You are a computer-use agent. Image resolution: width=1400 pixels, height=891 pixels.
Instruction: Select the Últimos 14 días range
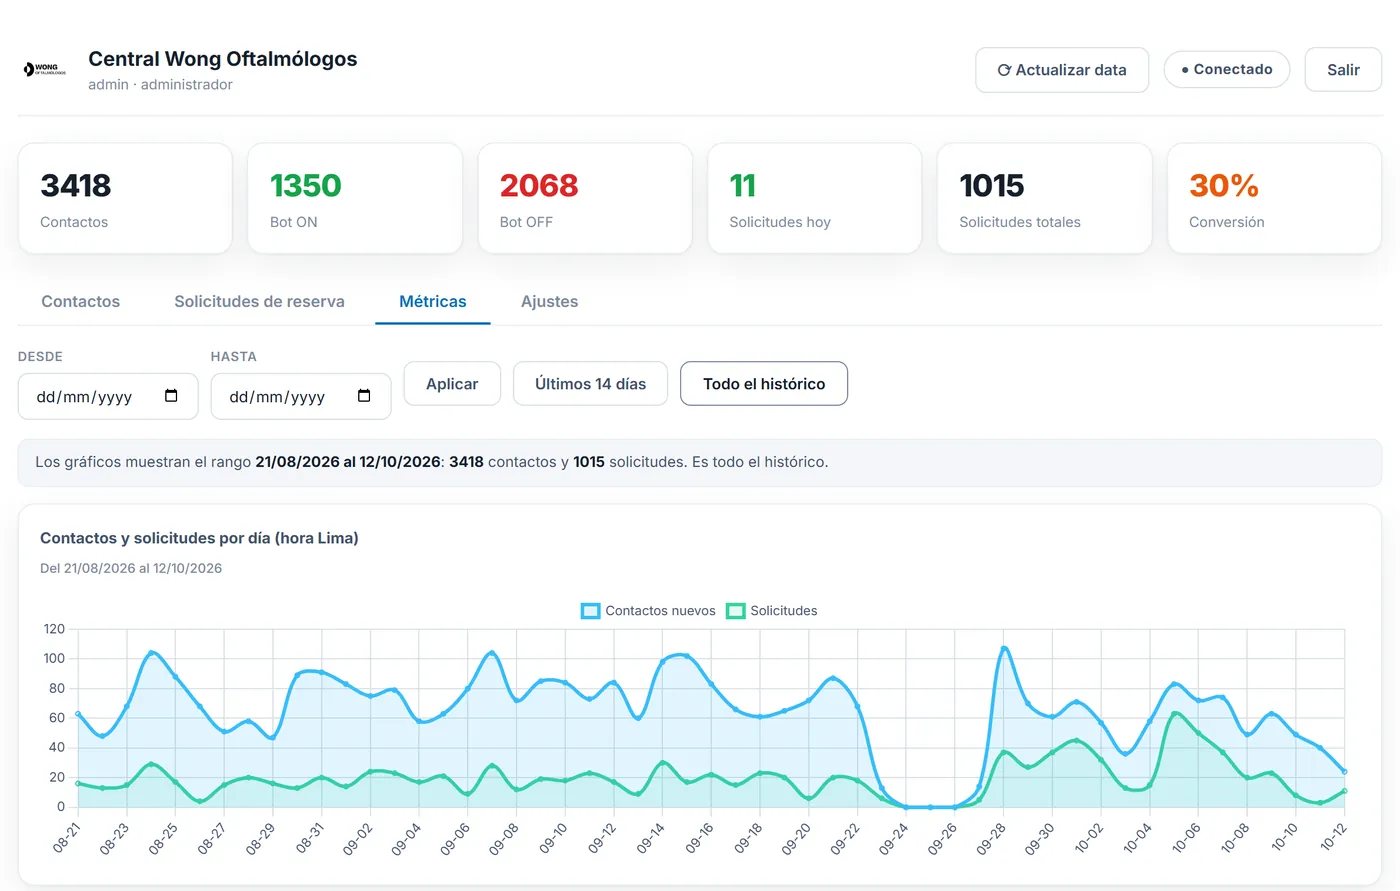[590, 384]
